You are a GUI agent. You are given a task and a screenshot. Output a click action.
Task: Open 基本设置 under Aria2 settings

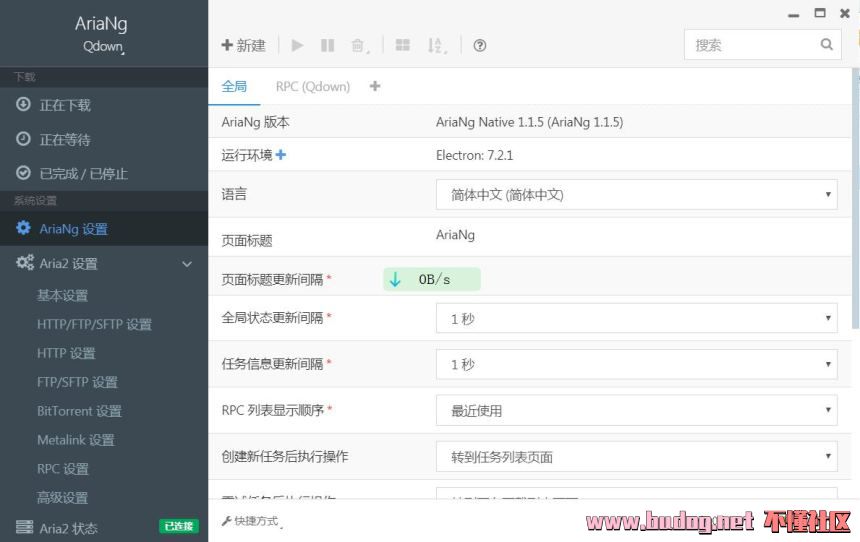point(63,296)
